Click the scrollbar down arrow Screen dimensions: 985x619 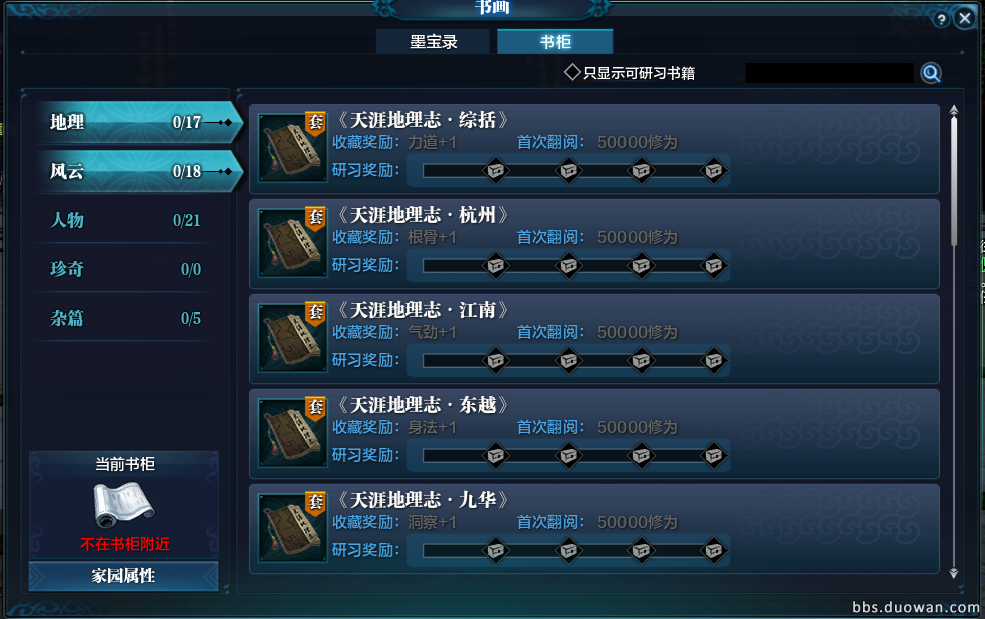pyautogui.click(x=954, y=572)
